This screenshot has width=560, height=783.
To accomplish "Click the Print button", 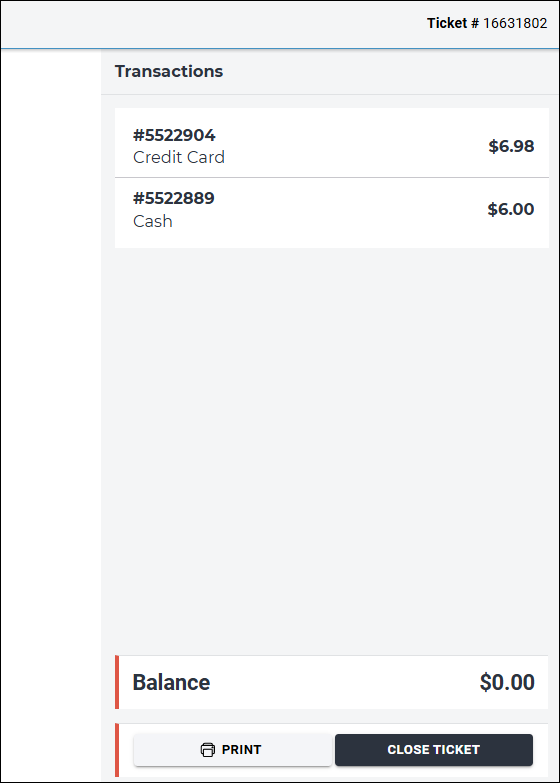I will 232,750.
